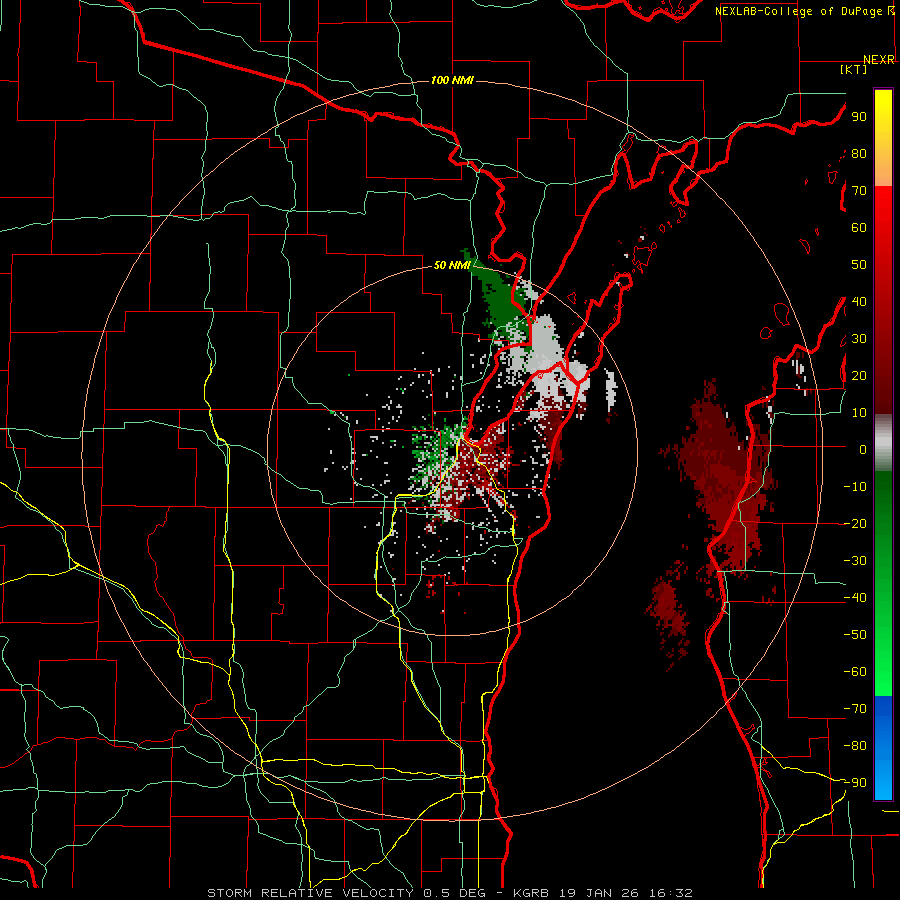This screenshot has width=900, height=900.
Task: Click the positive 60 knot scale label
Action: pos(859,227)
